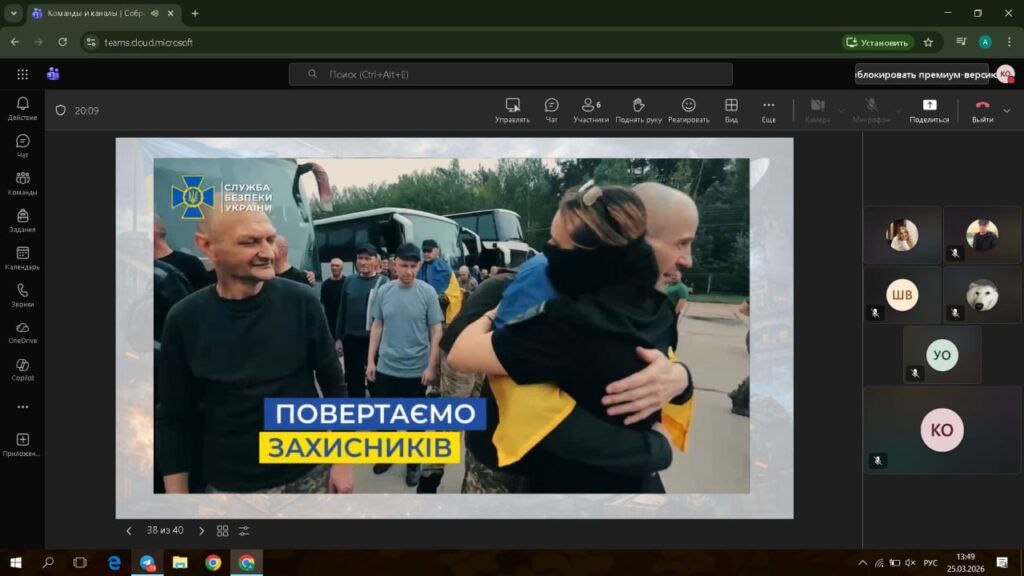Expand the microphone options dropdown arrow

pyautogui.click(x=897, y=110)
